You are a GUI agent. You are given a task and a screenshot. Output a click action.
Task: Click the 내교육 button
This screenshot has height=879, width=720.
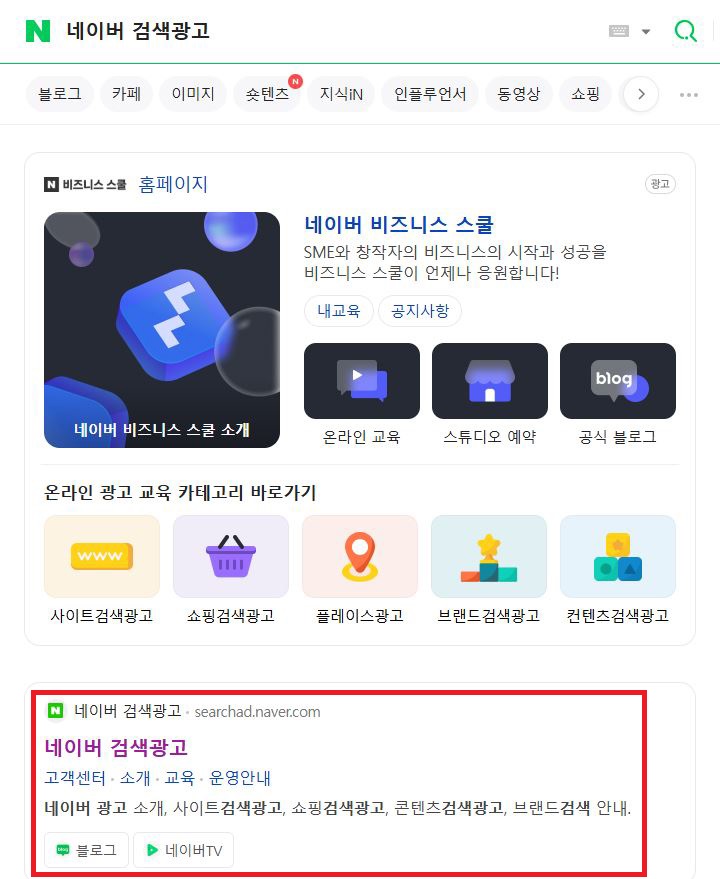[339, 311]
